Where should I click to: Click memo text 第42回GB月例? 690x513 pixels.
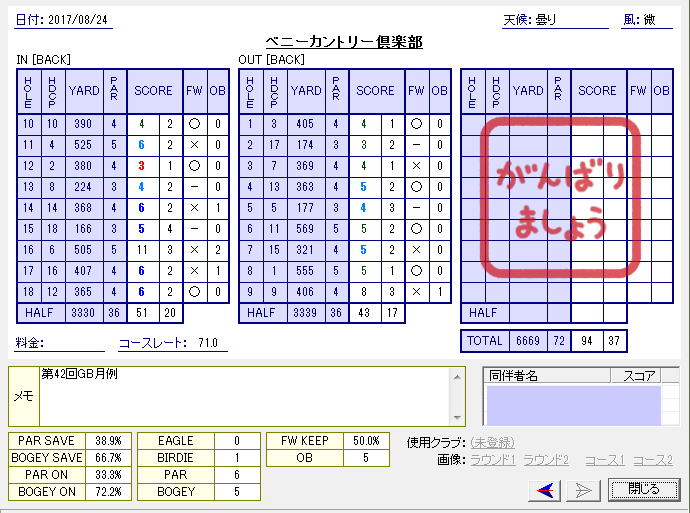[x=79, y=374]
